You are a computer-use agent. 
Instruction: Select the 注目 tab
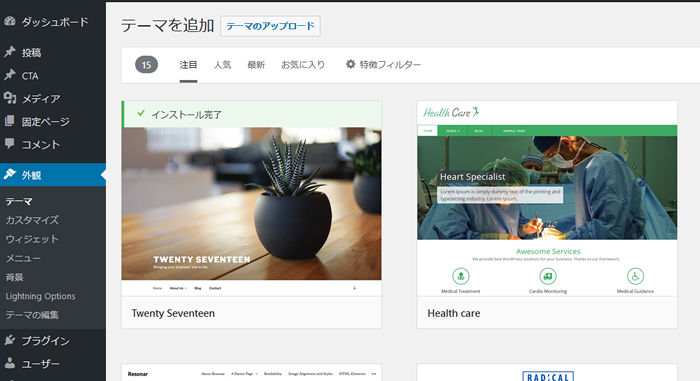point(188,65)
